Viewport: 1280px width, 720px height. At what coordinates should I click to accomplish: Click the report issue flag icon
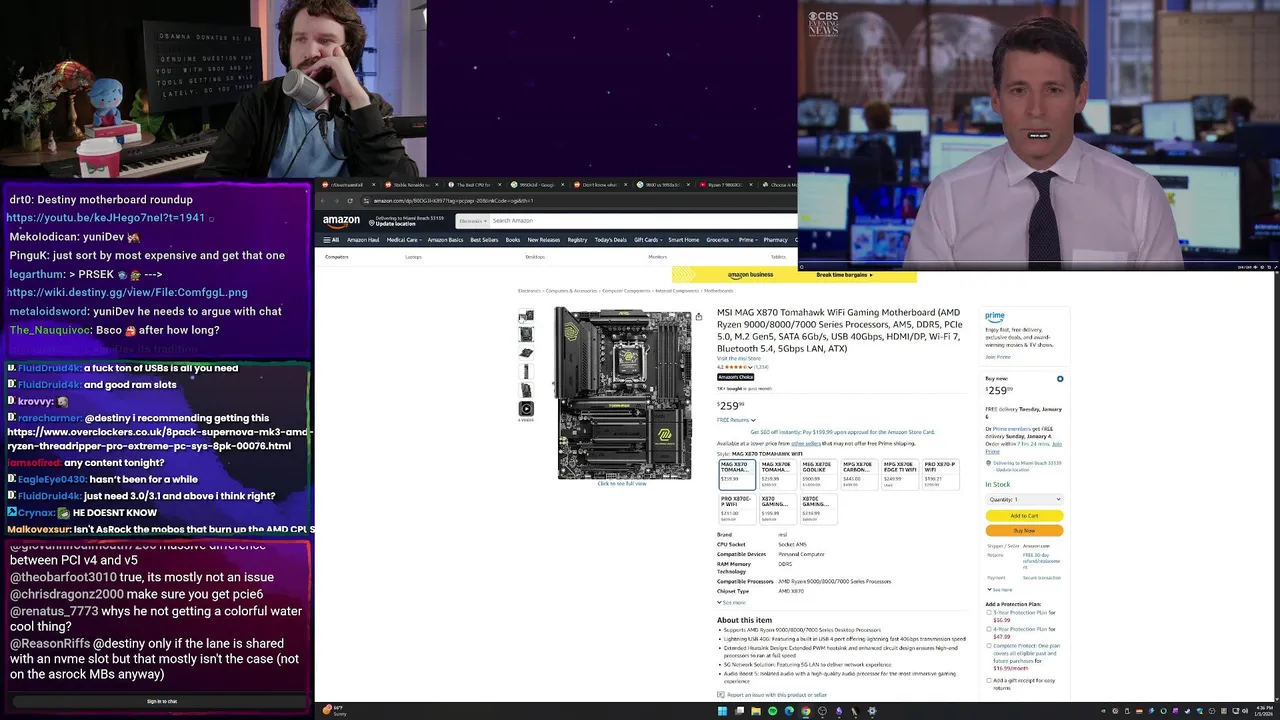click(721, 695)
